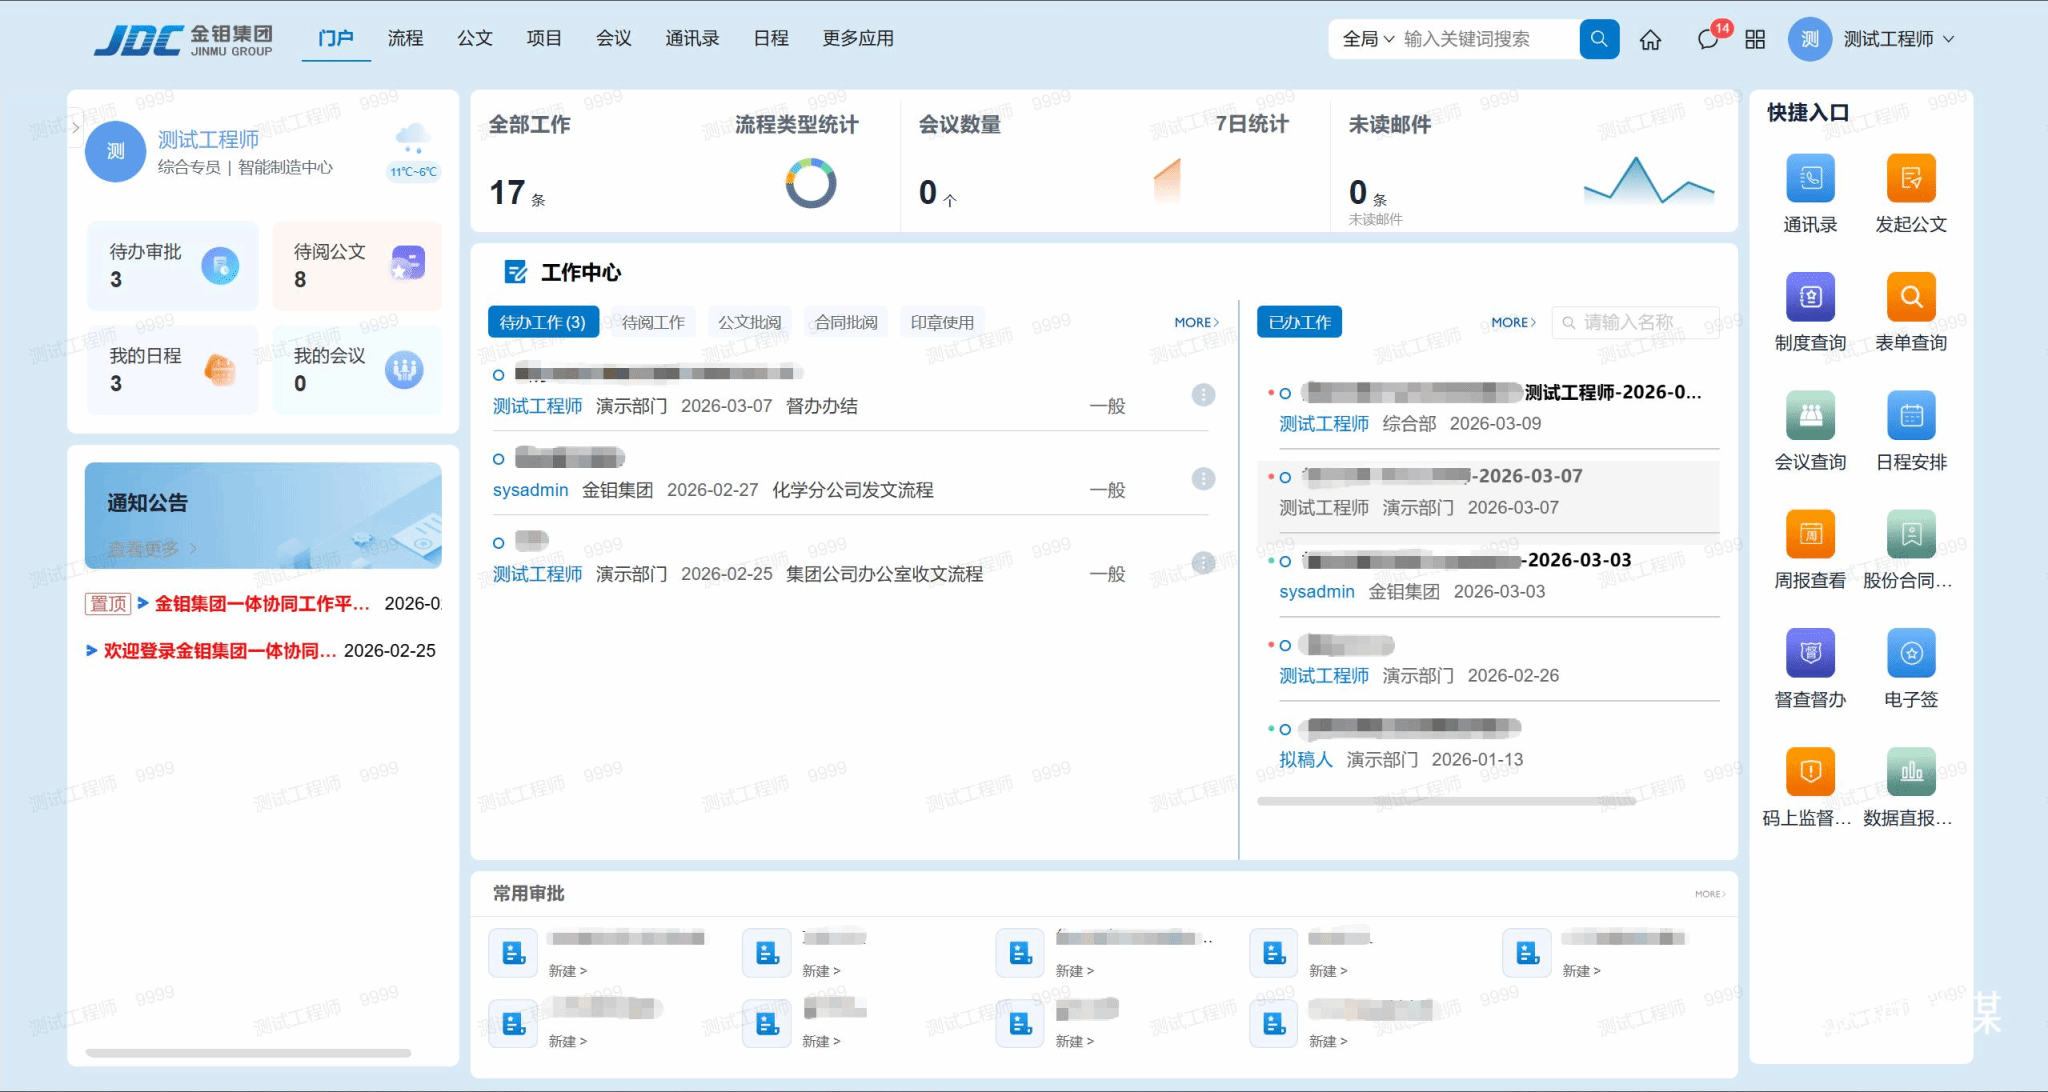This screenshot has height=1092, width=2048.
Task: Open the 通讯录 quick entry icon
Action: click(1810, 179)
